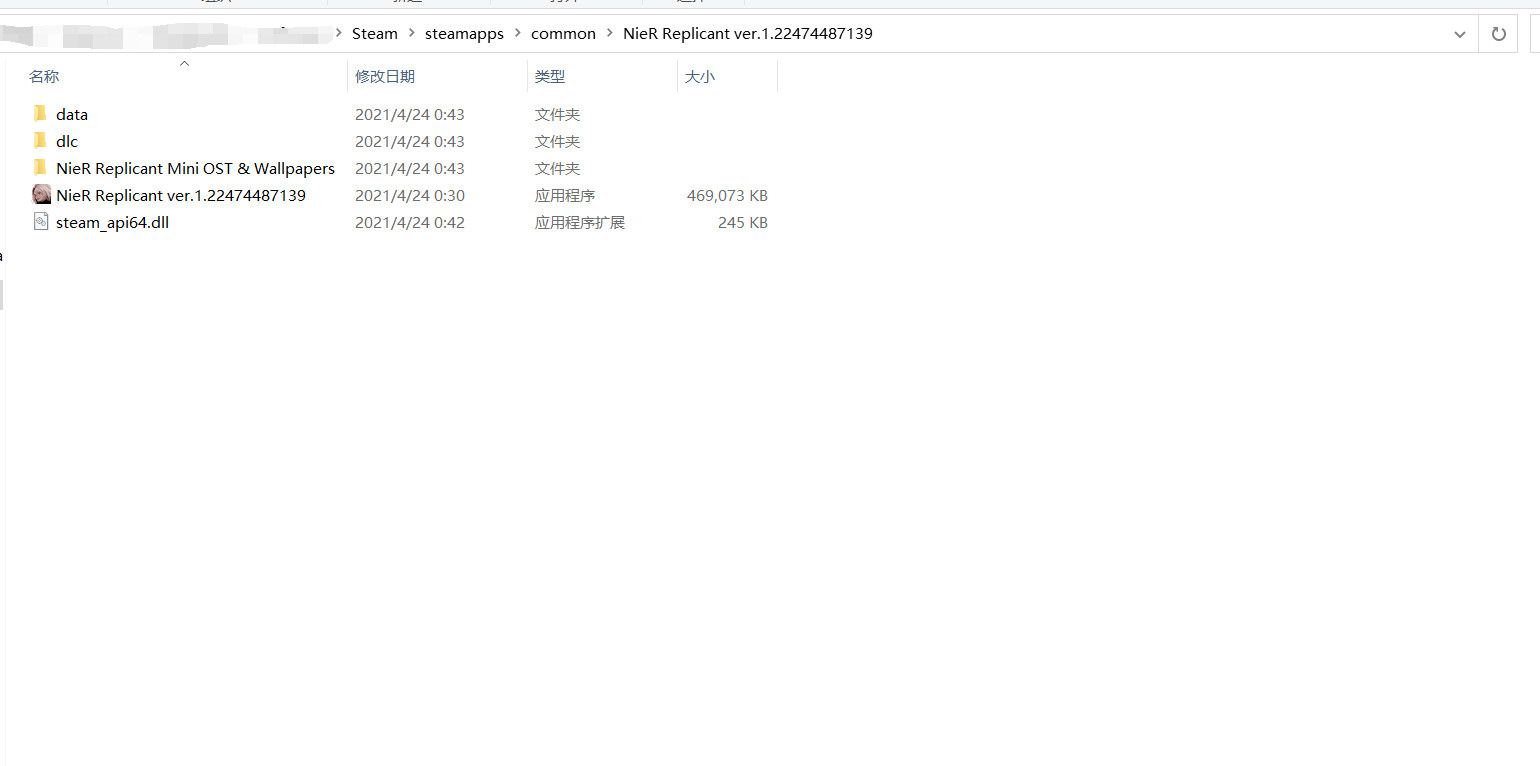Open the data folder icon

[40, 113]
